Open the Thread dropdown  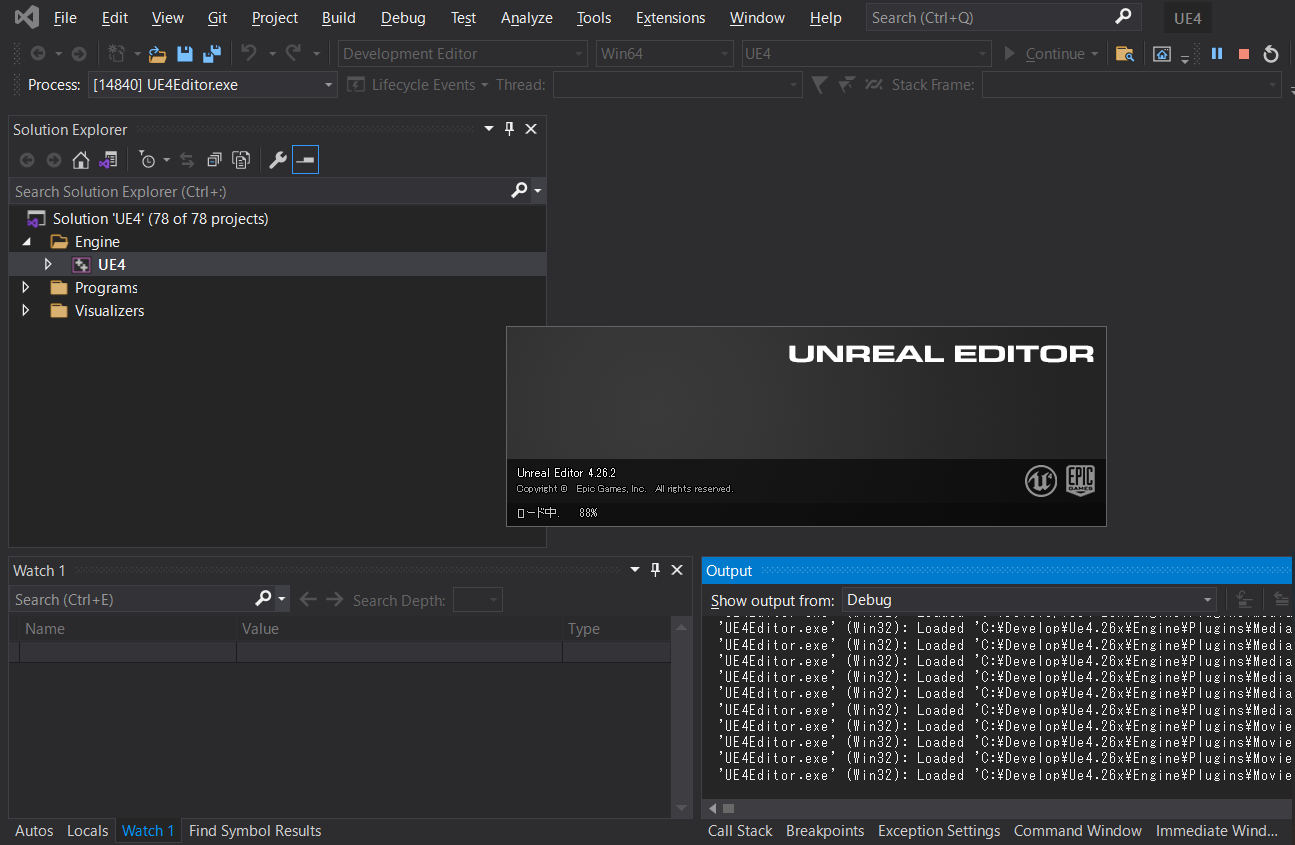(677, 85)
